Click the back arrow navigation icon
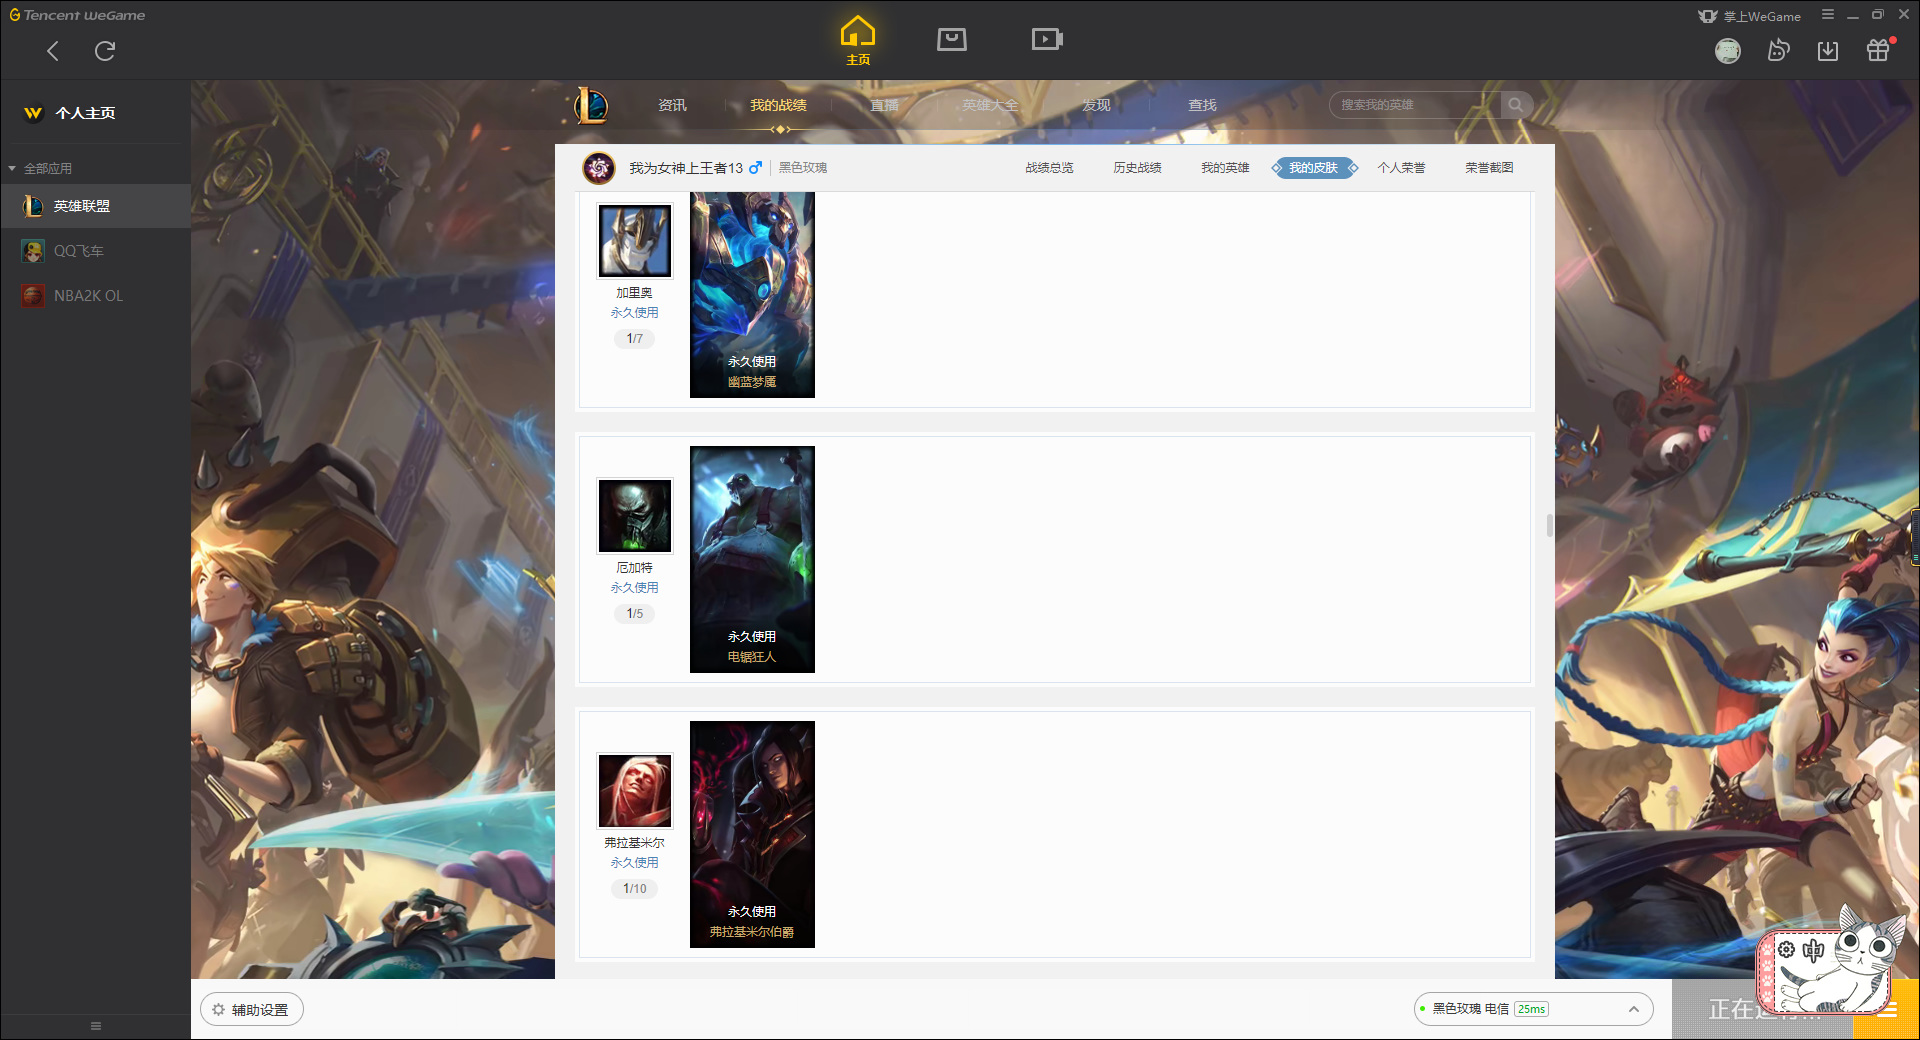The width and height of the screenshot is (1920, 1040). click(x=53, y=51)
